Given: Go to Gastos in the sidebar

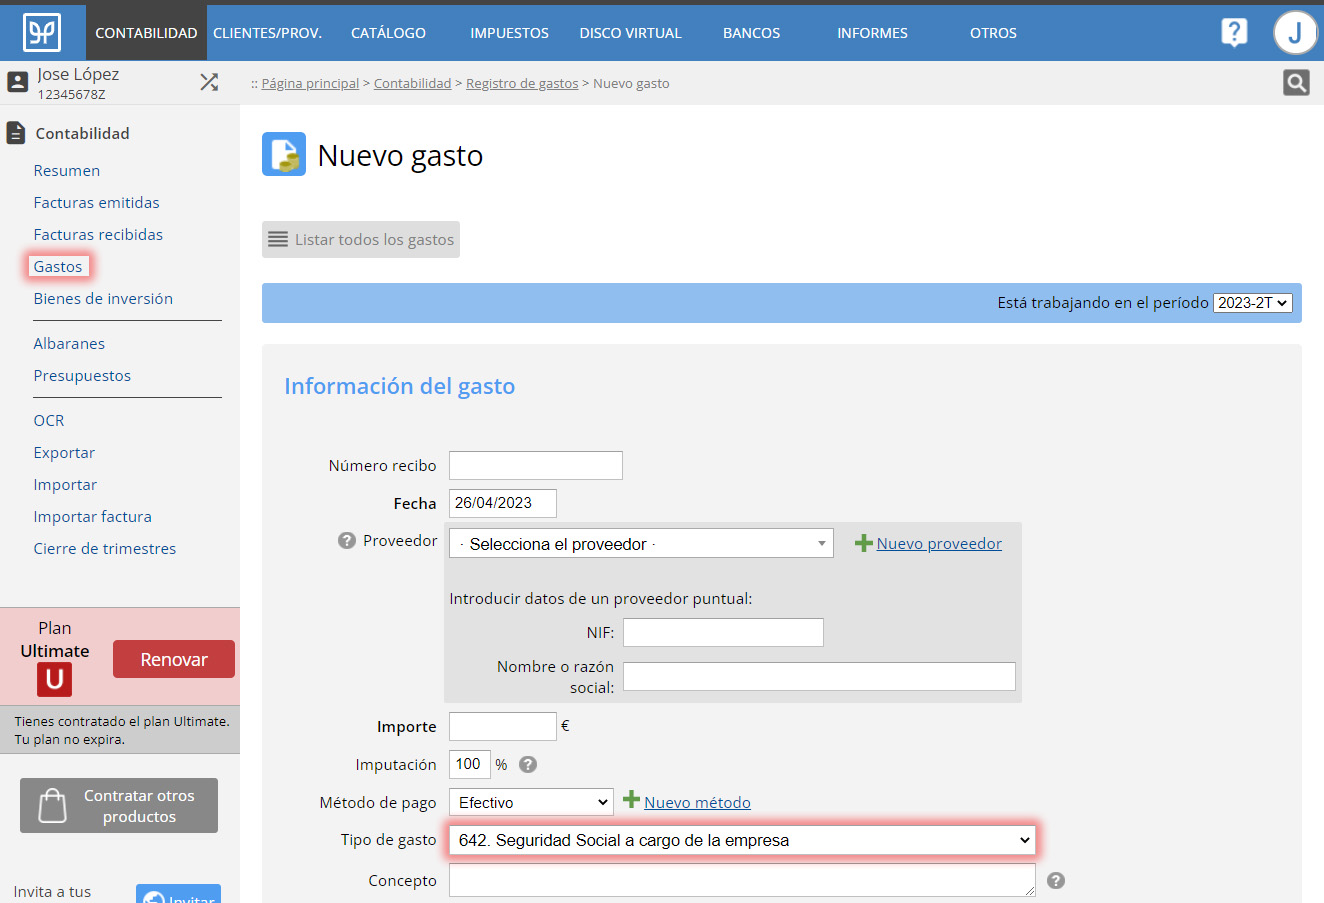Looking at the screenshot, I should pyautogui.click(x=58, y=267).
